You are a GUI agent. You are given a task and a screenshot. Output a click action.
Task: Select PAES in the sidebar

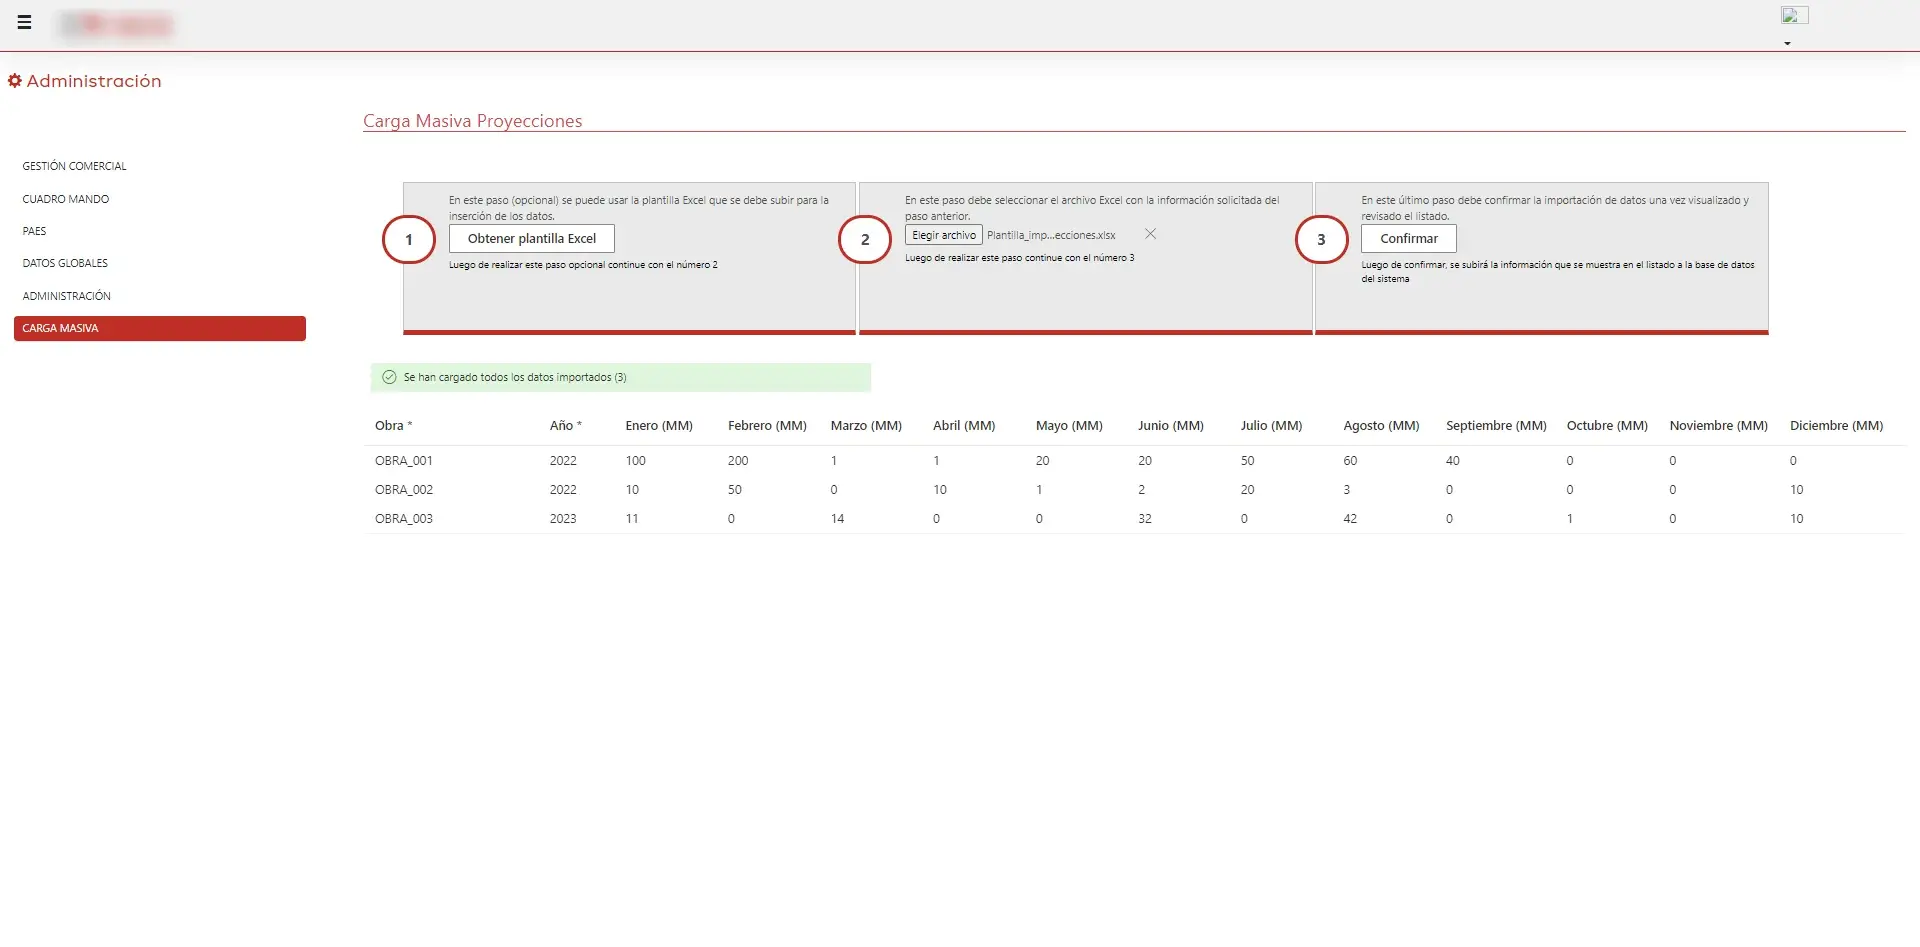pos(35,231)
